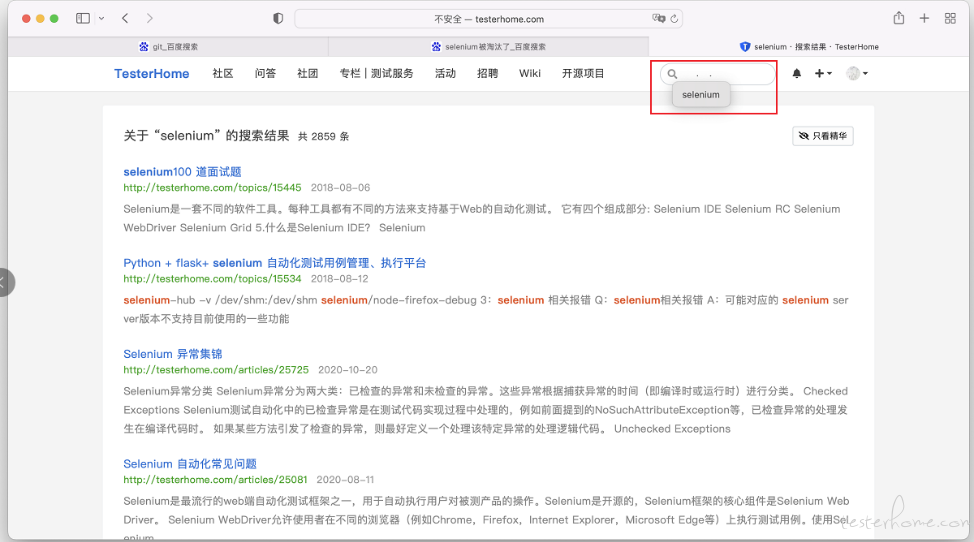
Task: Click the date 2018-08-12
Action: click(x=340, y=279)
